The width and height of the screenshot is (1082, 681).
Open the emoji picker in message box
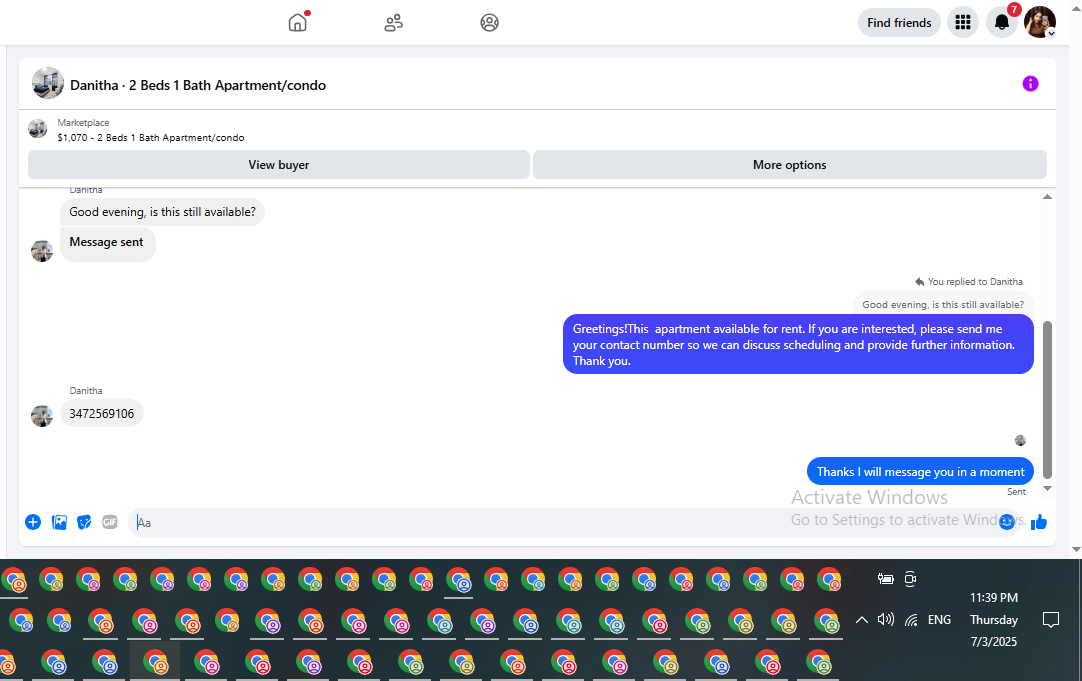tap(1007, 522)
